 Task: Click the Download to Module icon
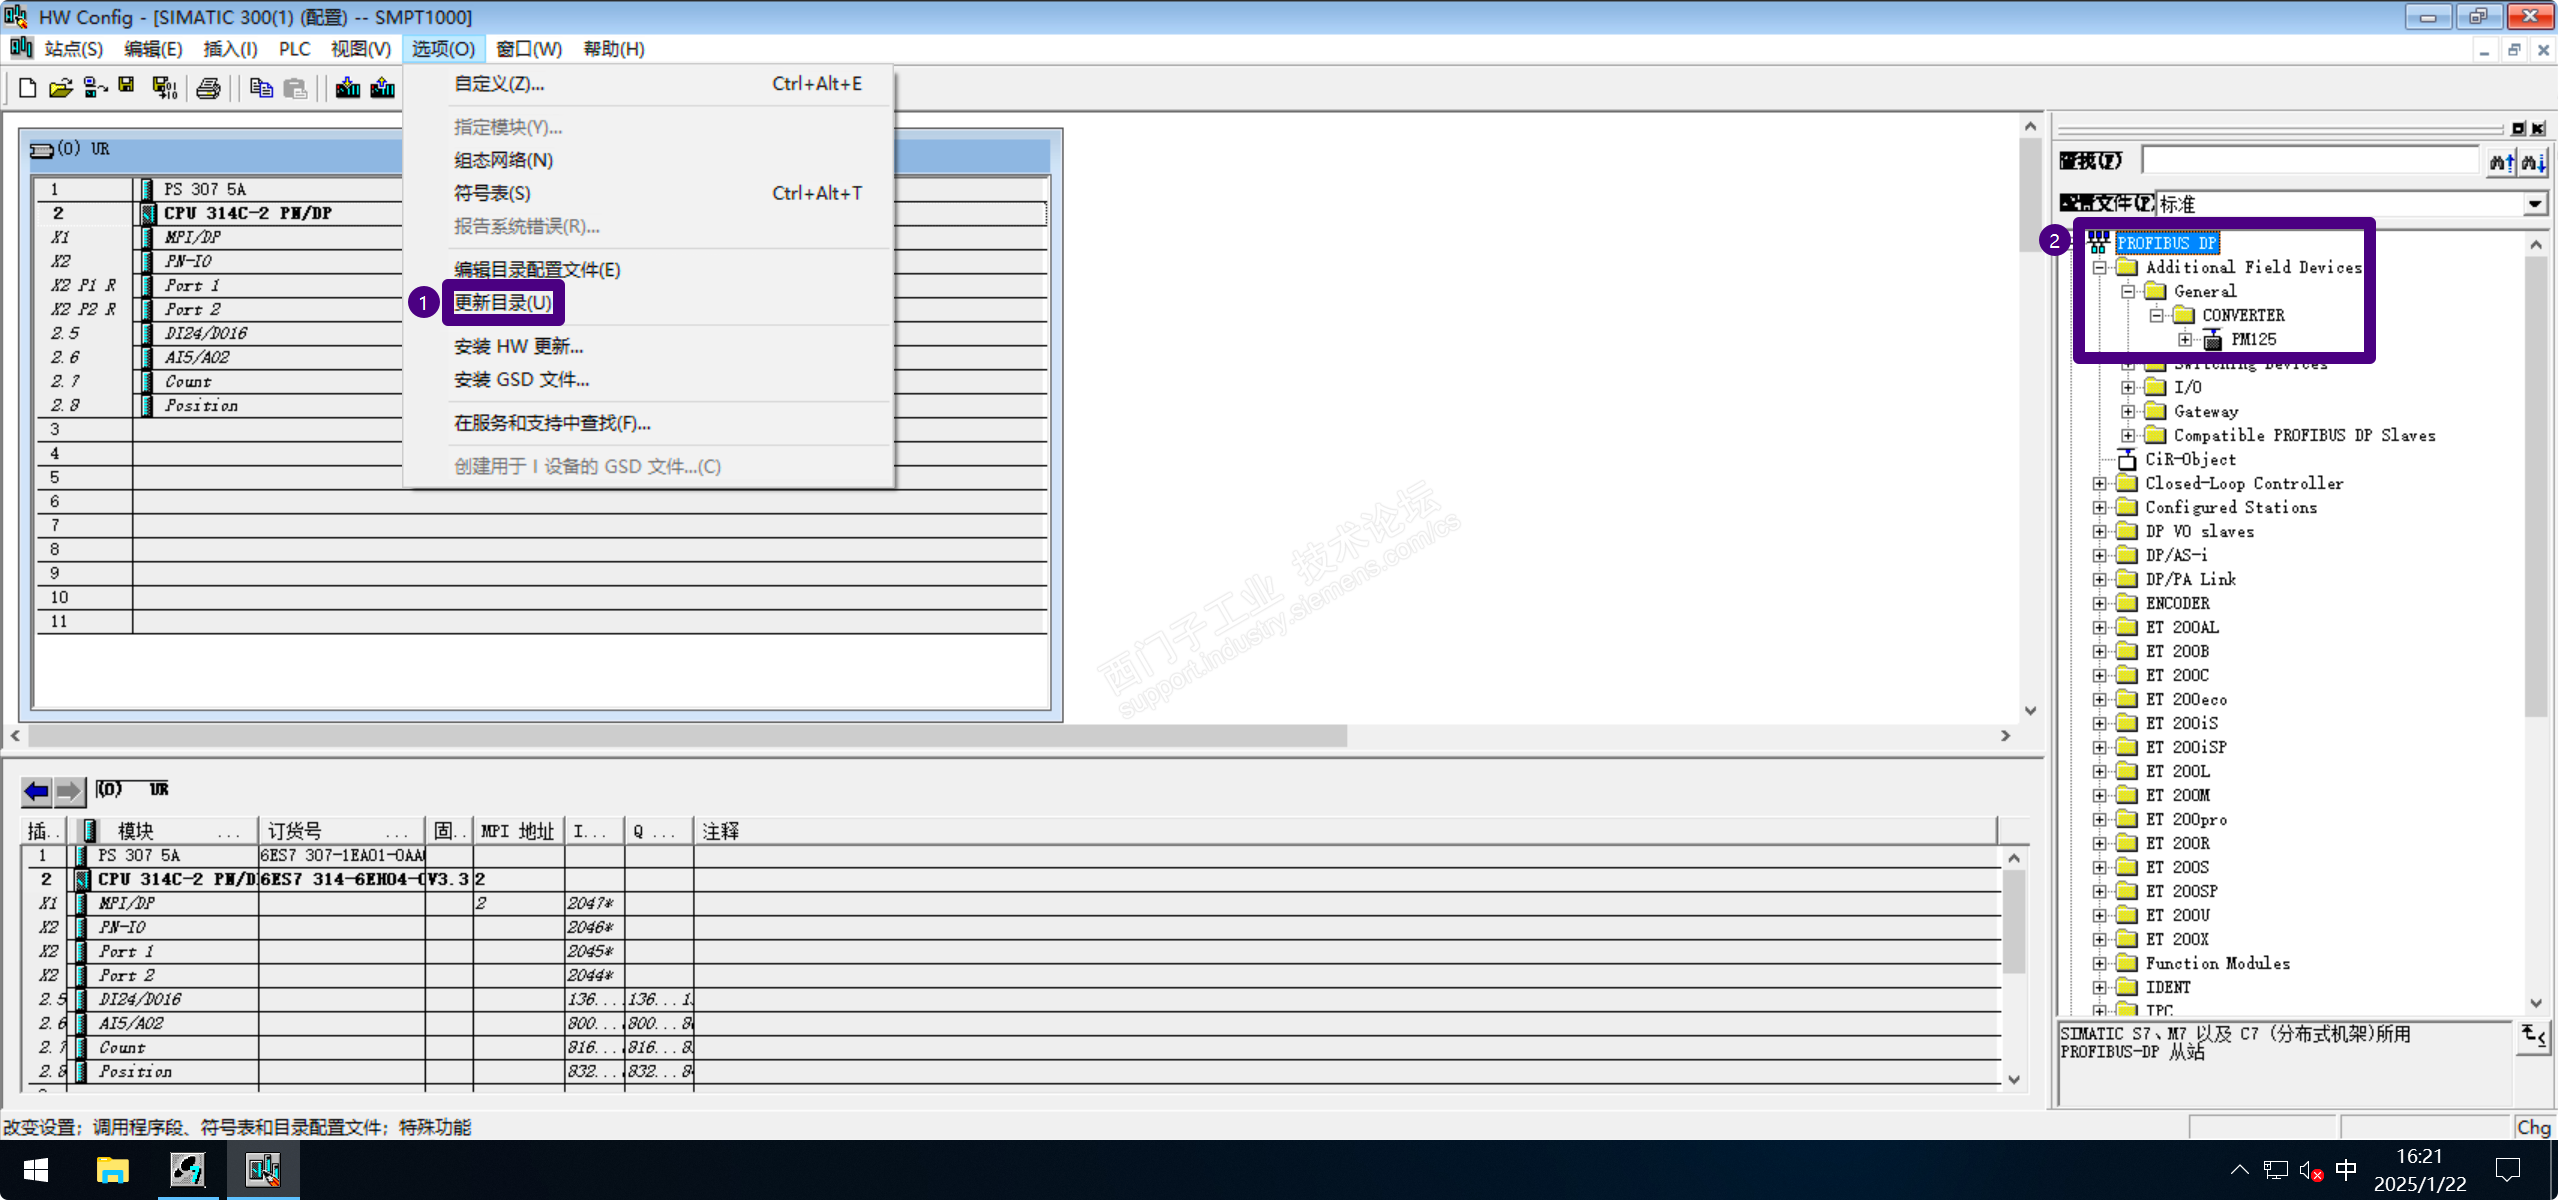(x=348, y=88)
